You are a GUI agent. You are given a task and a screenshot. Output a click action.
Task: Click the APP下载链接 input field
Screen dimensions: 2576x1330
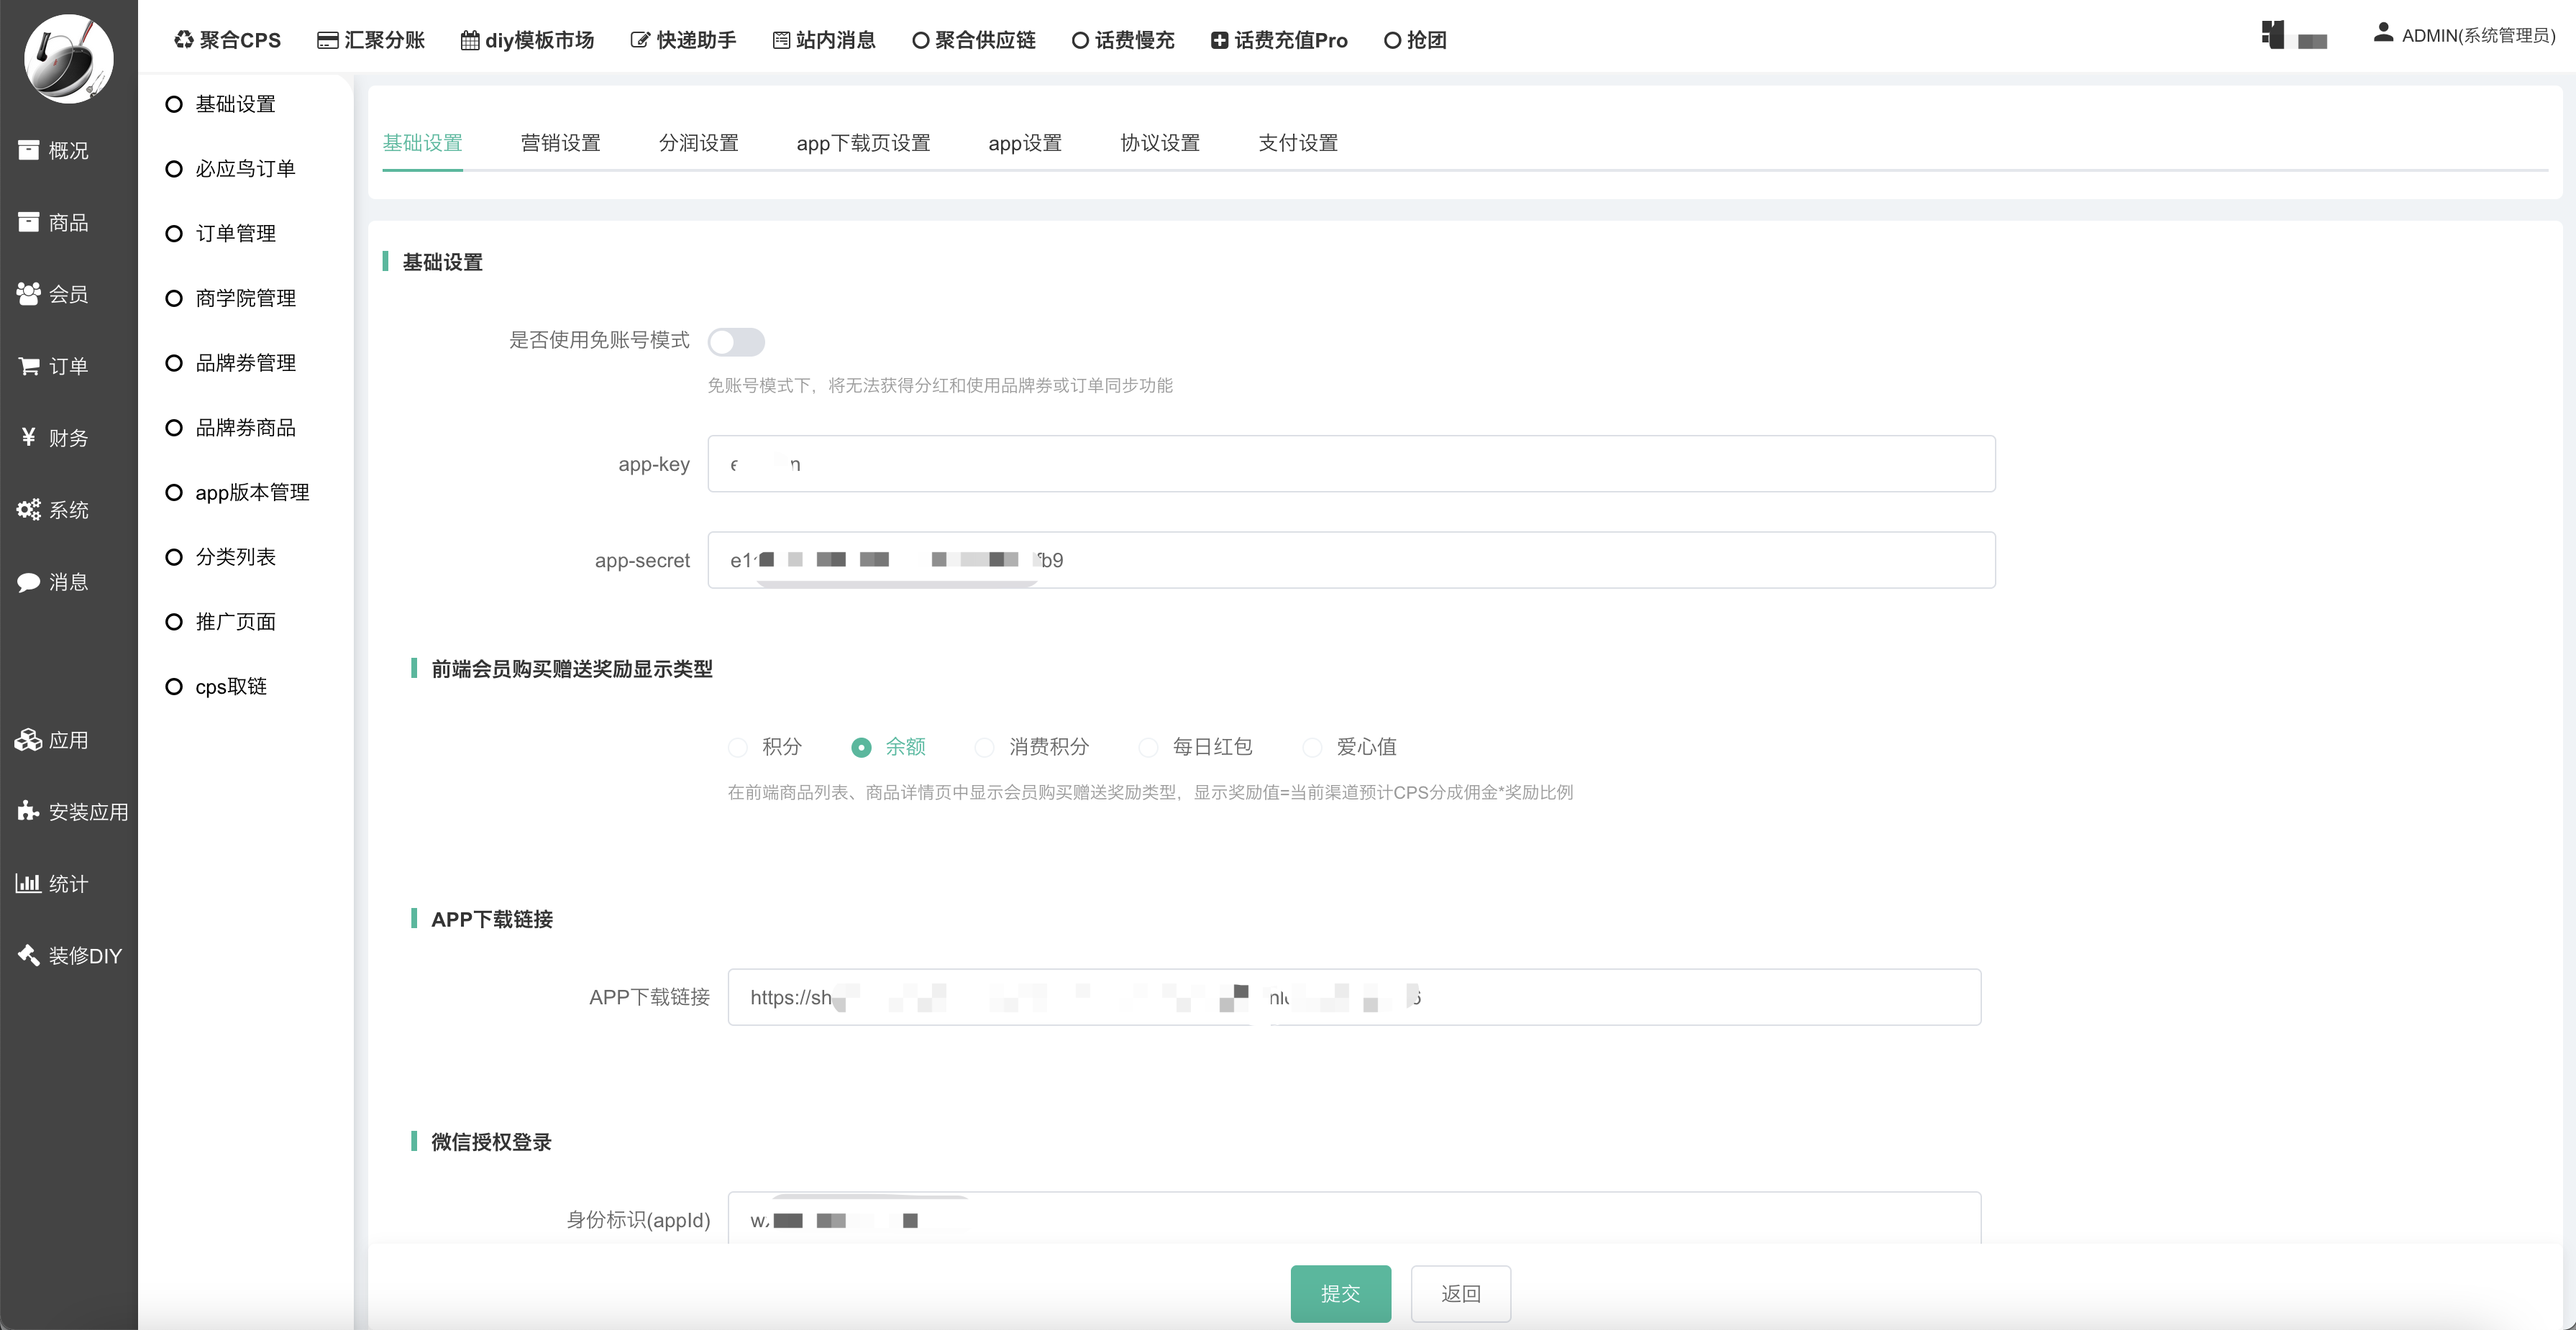pyautogui.click(x=1355, y=997)
